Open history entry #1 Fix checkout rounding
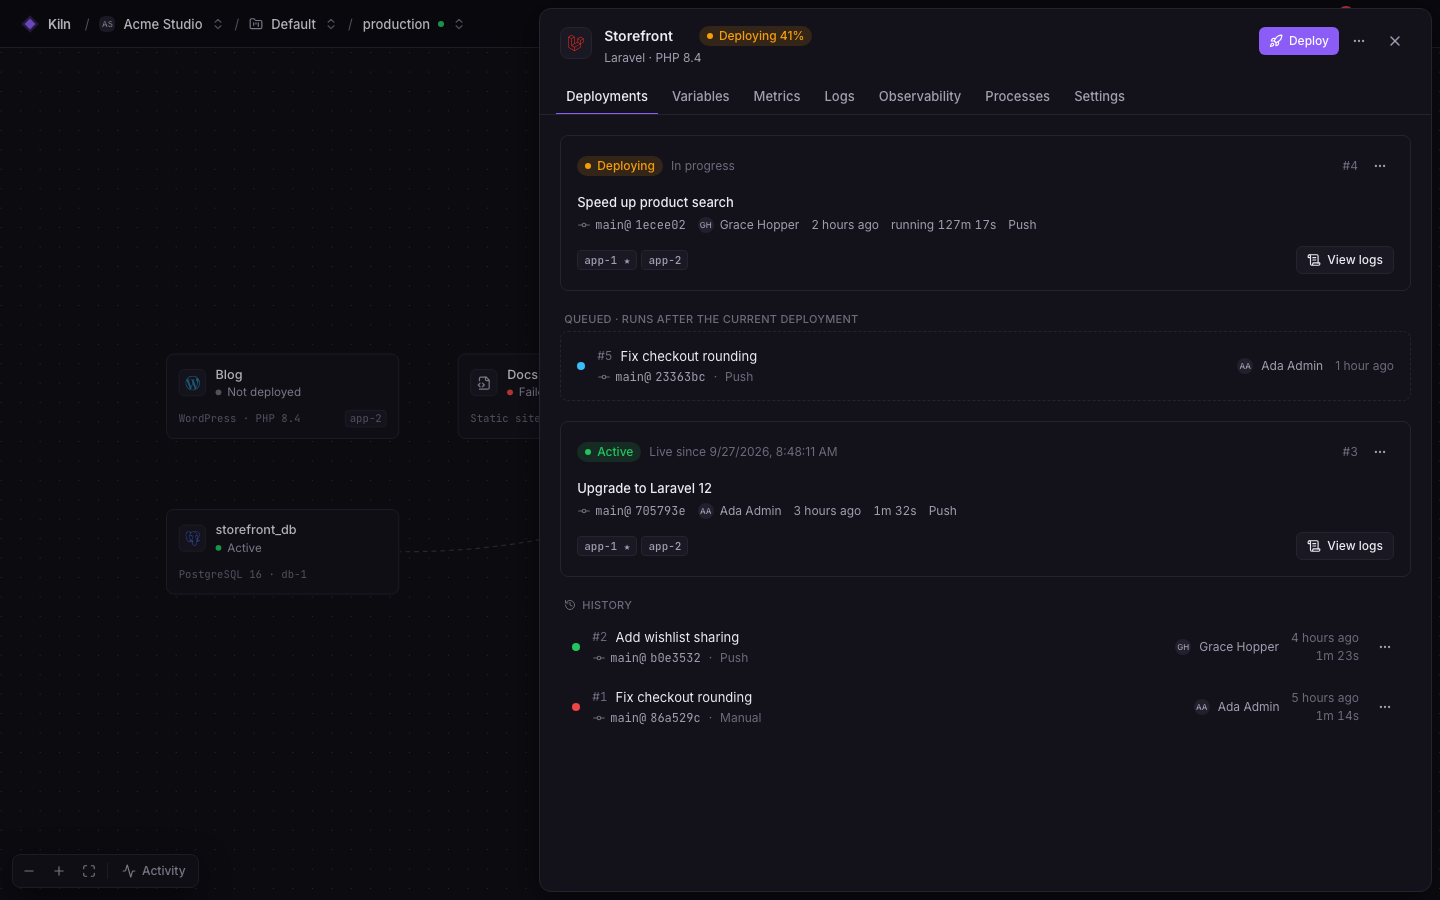This screenshot has width=1440, height=900. click(985, 707)
